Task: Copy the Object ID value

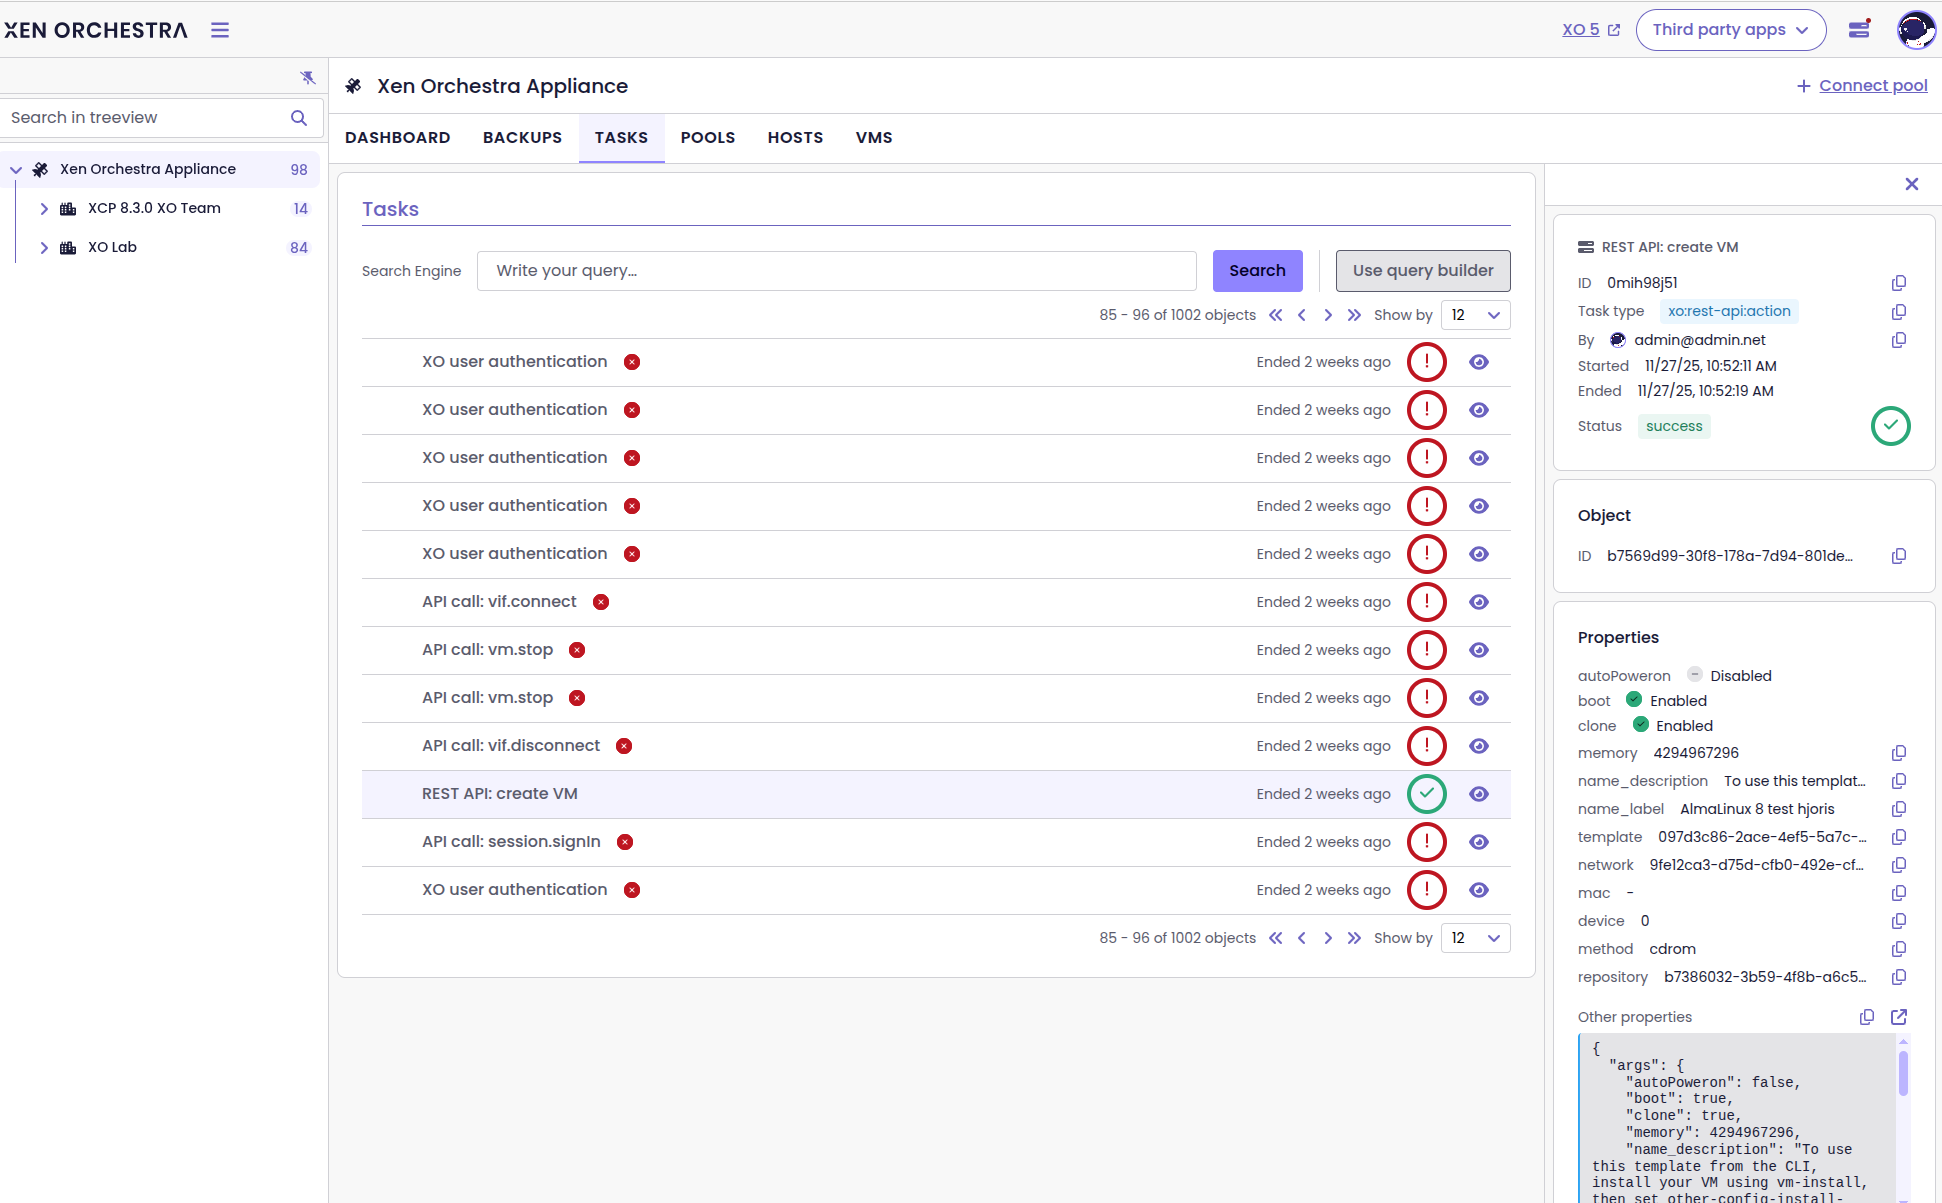Action: [1899, 556]
